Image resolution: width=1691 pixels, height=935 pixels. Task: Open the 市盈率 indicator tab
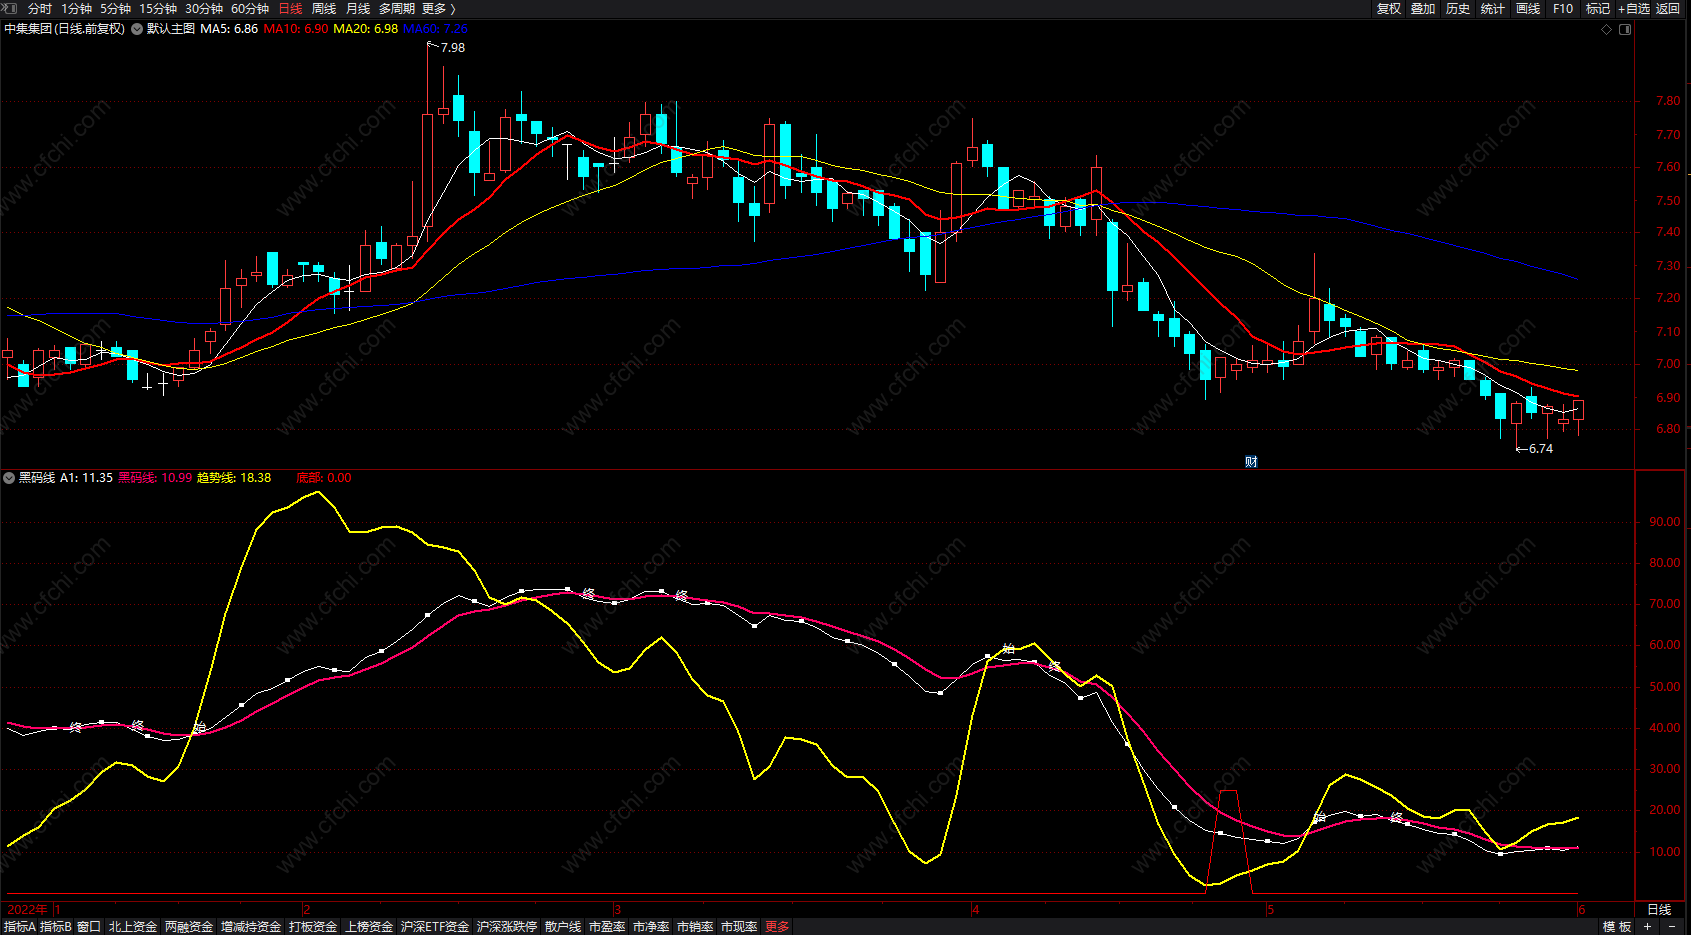607,927
